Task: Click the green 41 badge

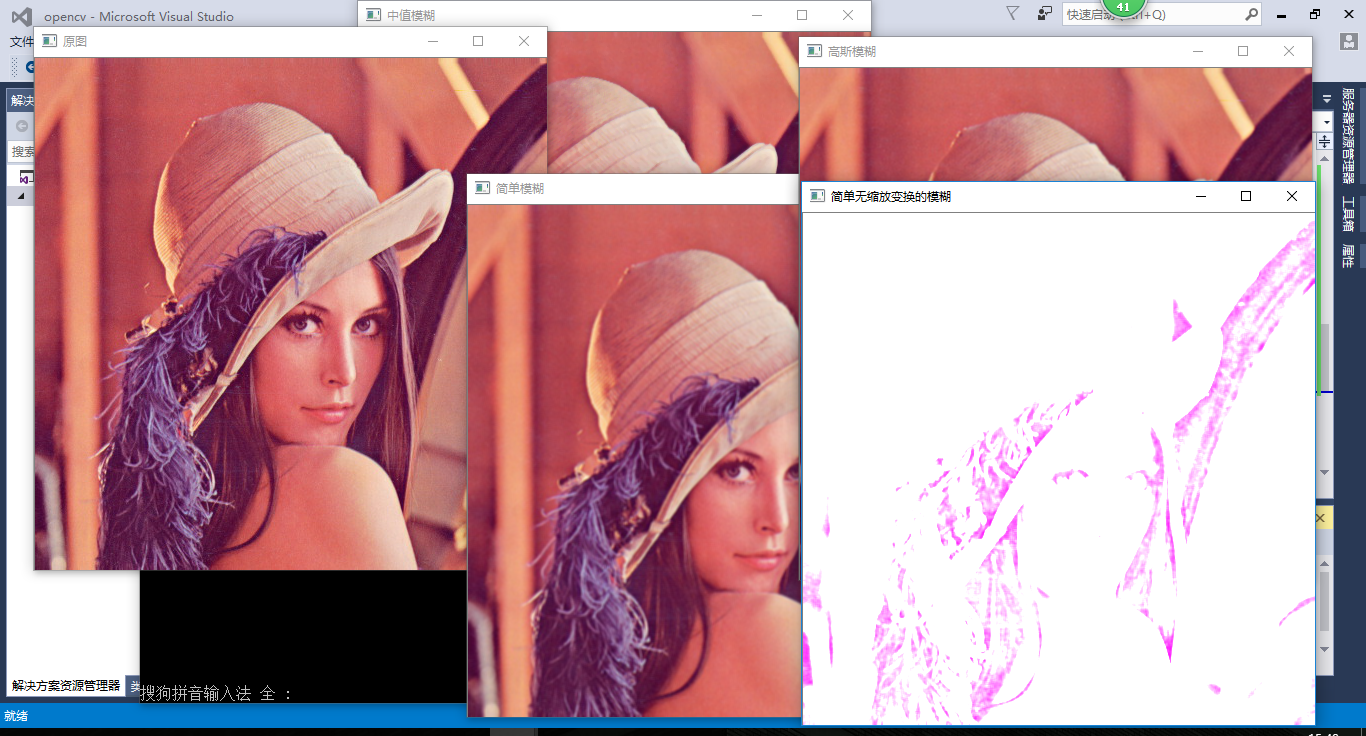Action: pos(1123,6)
